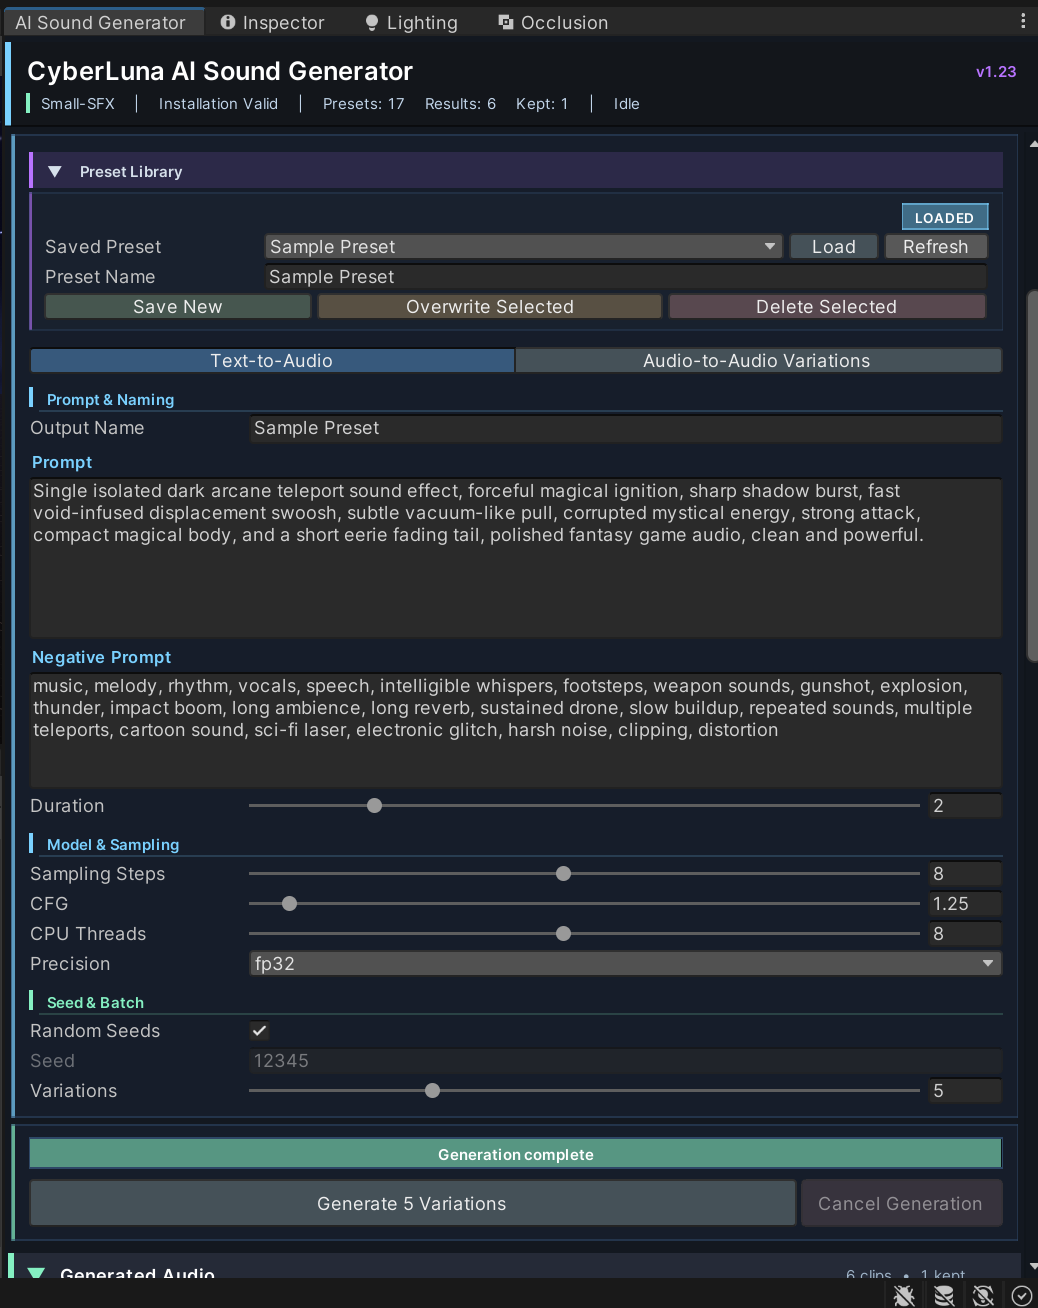Click the Delete Selected button

[827, 307]
